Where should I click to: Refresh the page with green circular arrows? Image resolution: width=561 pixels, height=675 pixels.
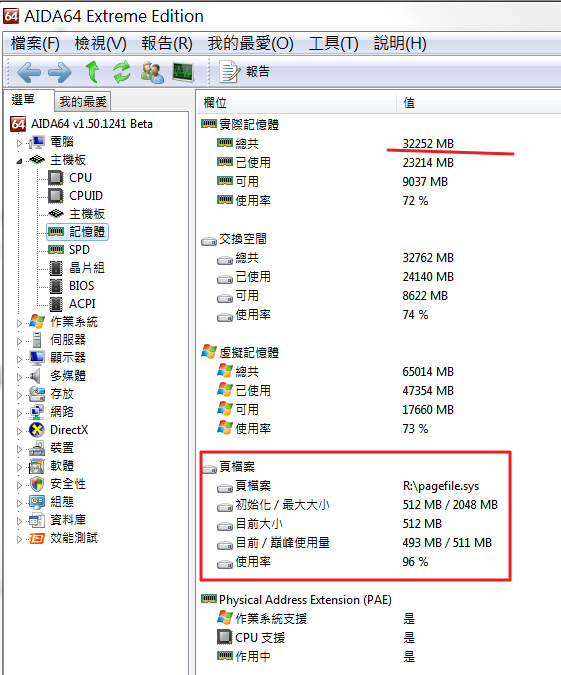click(x=122, y=71)
